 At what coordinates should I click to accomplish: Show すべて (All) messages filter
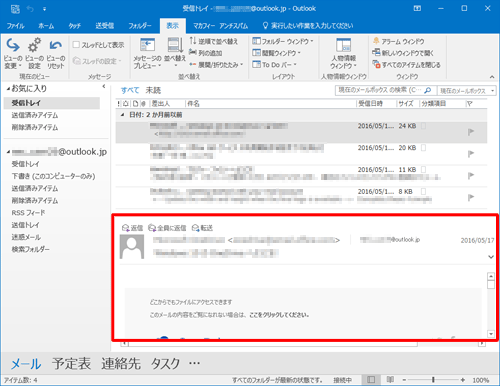(130, 90)
